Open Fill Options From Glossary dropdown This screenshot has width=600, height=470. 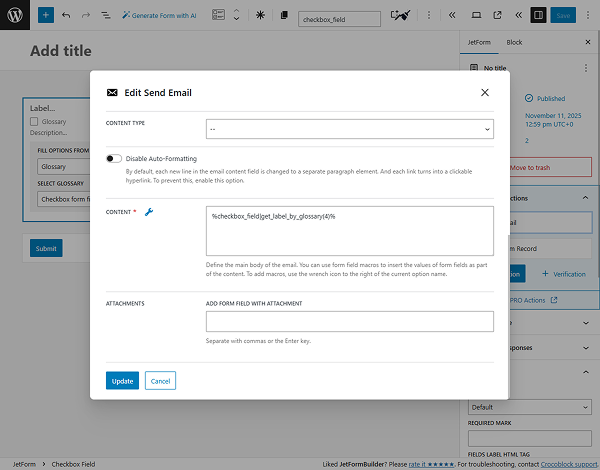[64, 166]
